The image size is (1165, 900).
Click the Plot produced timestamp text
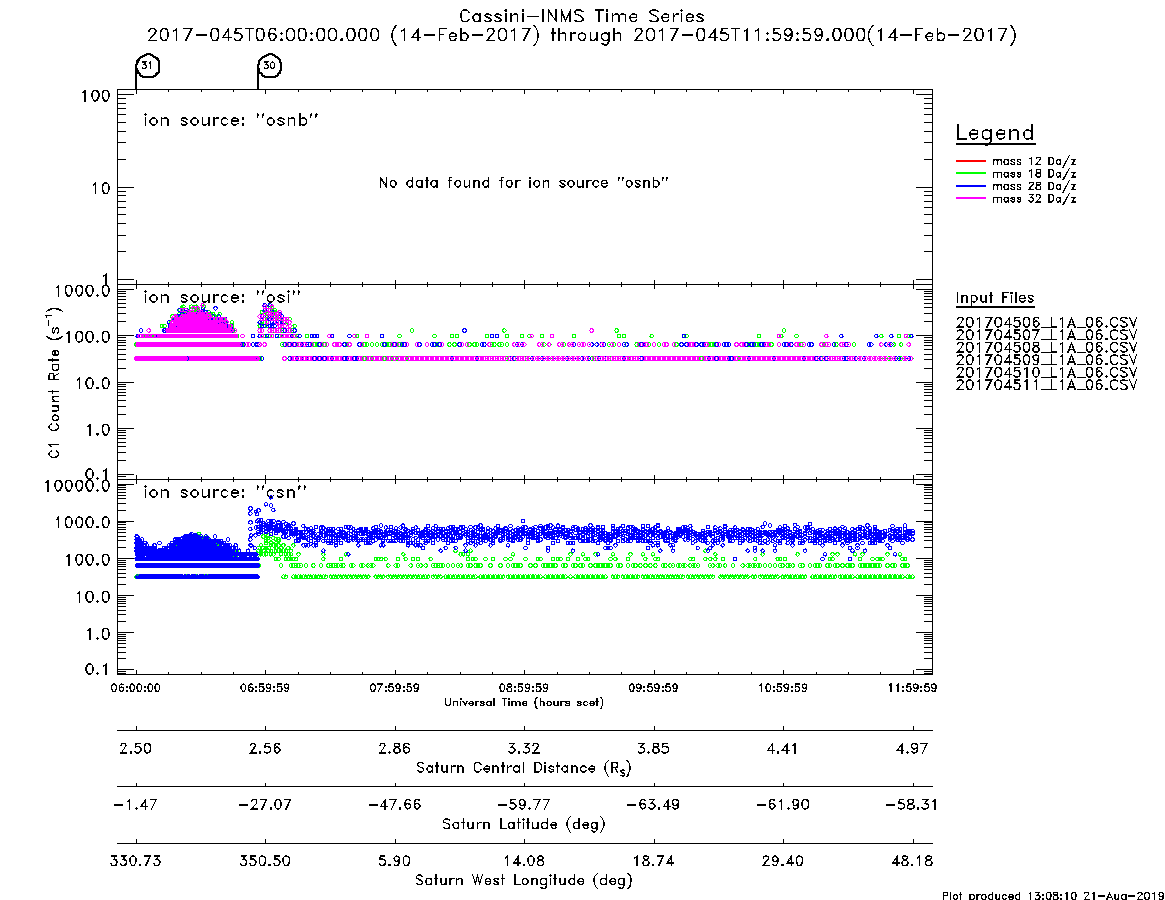[x=1052, y=895]
